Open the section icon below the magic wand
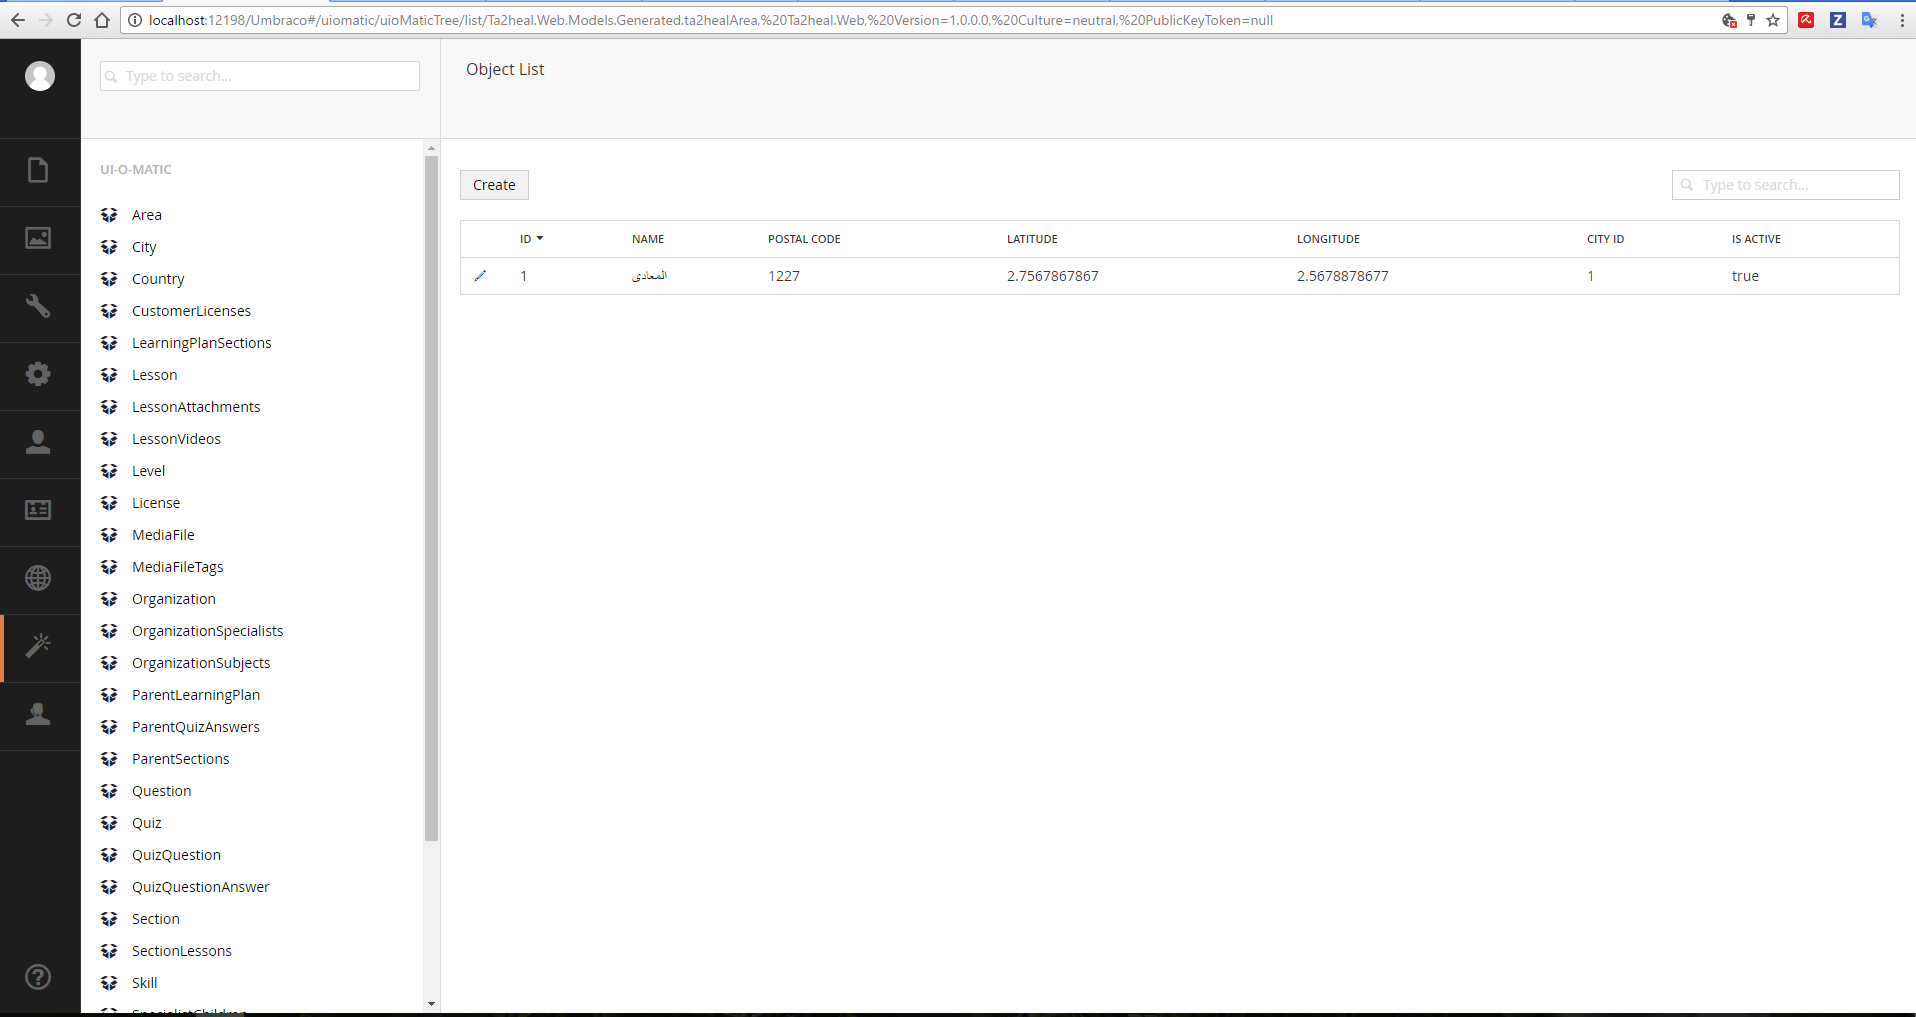Viewport: 1916px width, 1017px height. (38, 714)
